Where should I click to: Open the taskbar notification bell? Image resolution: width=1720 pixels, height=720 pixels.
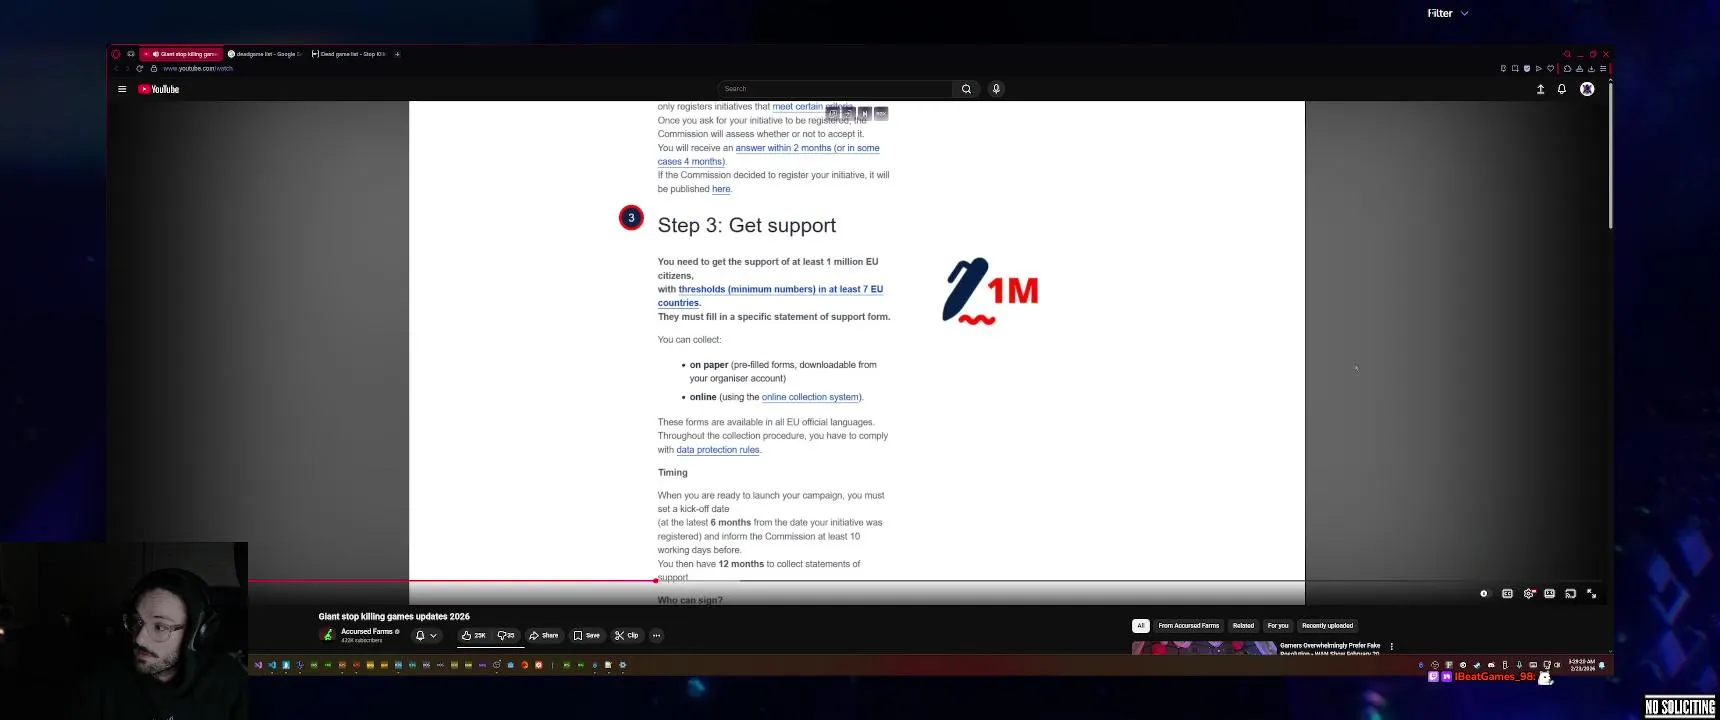pyautogui.click(x=1602, y=665)
